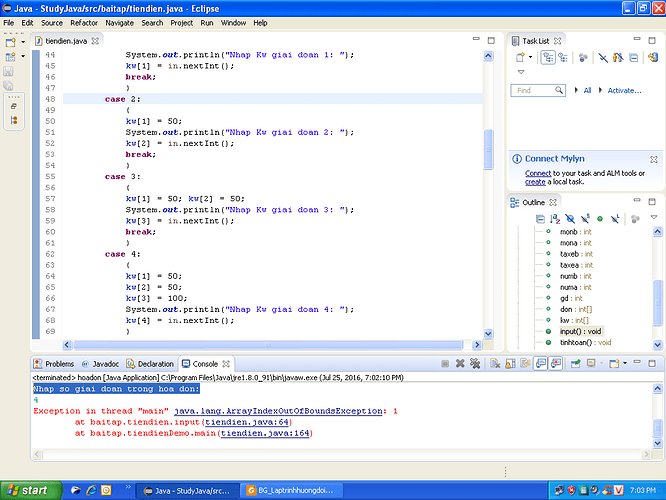Toggle Categorized view in Task List
The width and height of the screenshot is (666, 500).
549,58
